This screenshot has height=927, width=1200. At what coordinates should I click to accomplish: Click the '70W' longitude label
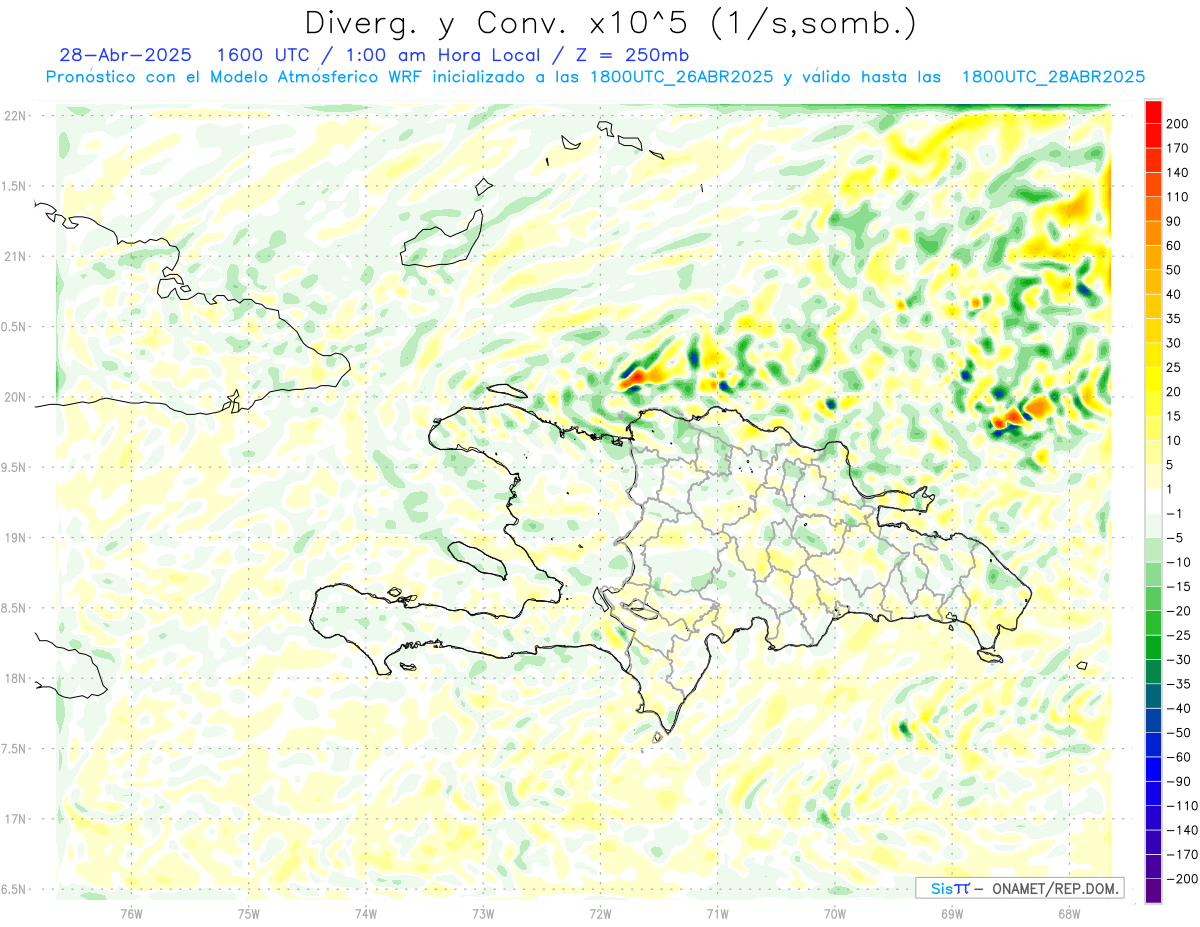tap(835, 914)
